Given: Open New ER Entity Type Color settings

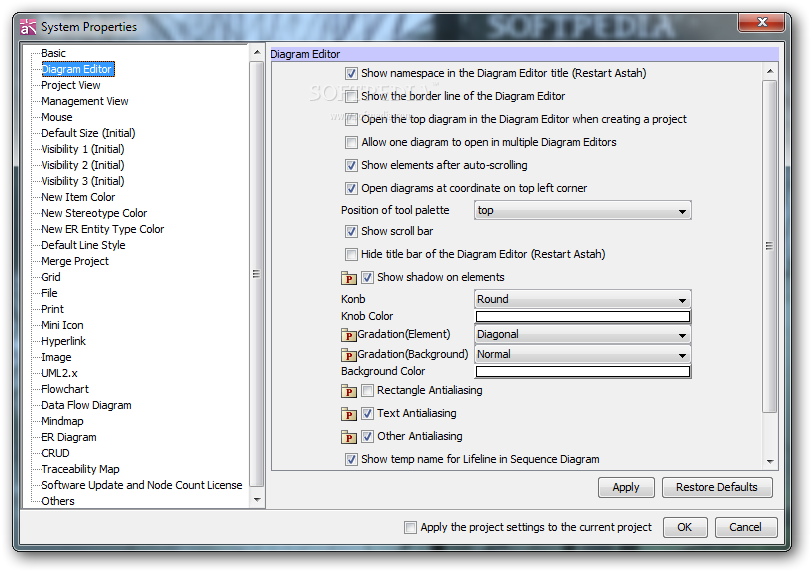Looking at the screenshot, I should 103,230.
